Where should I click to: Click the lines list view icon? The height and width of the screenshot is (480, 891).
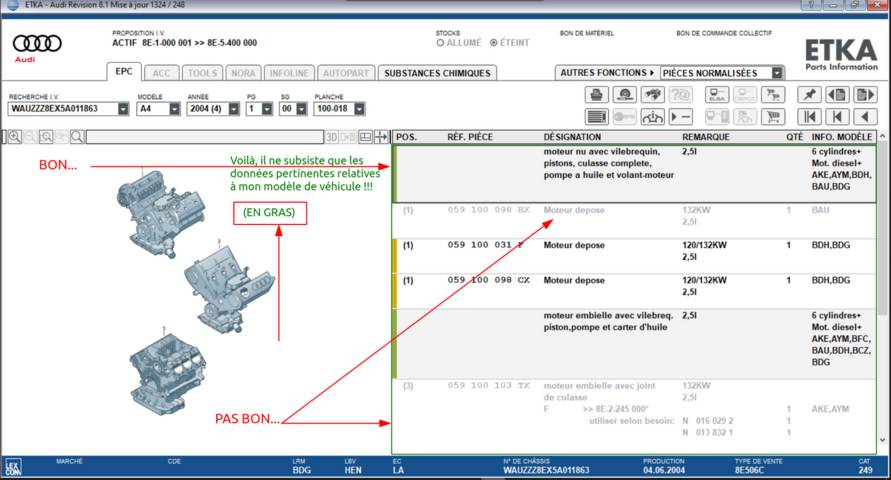coord(597,117)
